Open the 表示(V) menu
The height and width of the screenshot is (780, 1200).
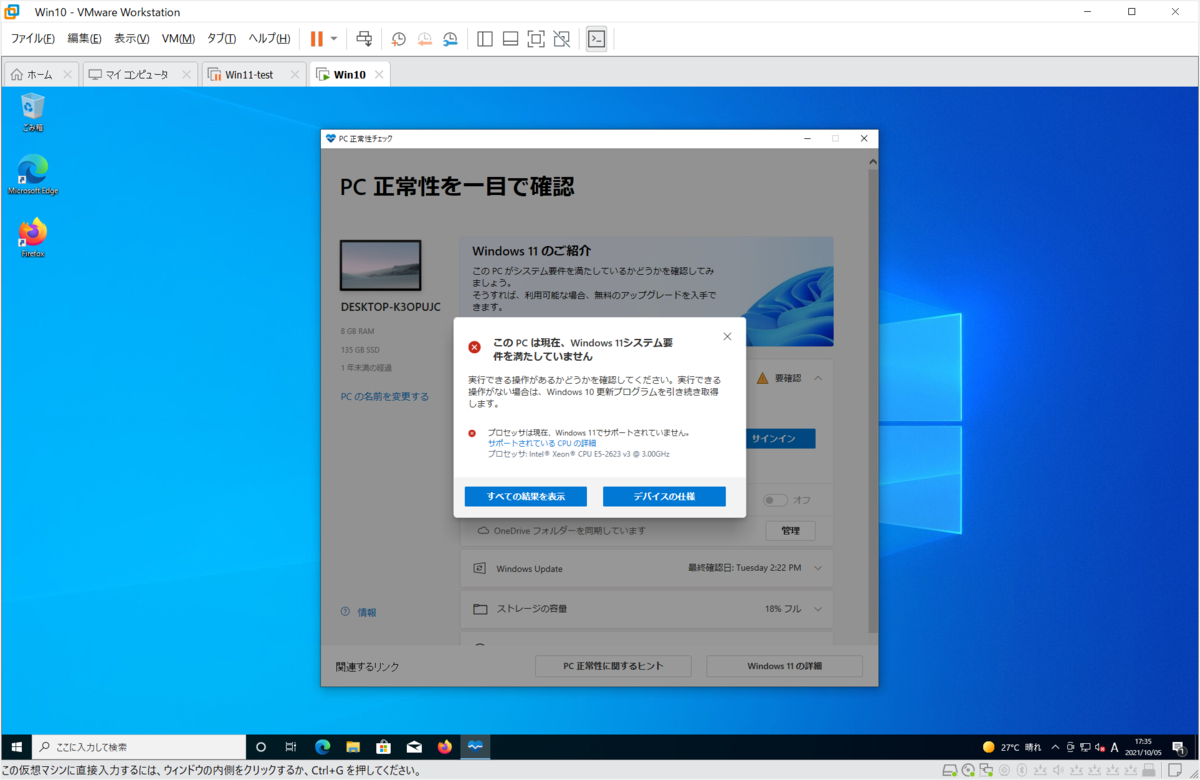coord(131,39)
